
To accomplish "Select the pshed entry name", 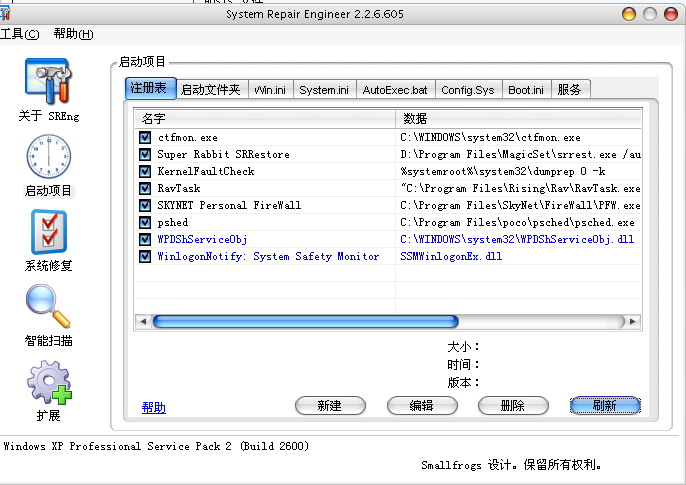I will (173, 223).
